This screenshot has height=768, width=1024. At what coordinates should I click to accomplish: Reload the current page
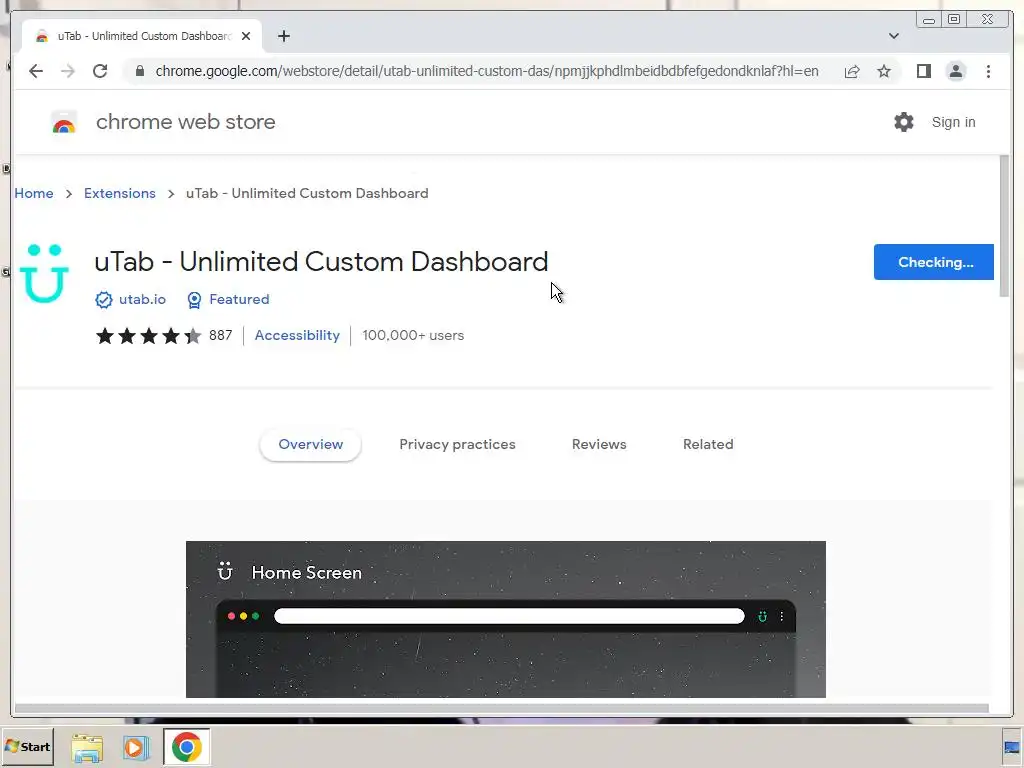pyautogui.click(x=100, y=71)
